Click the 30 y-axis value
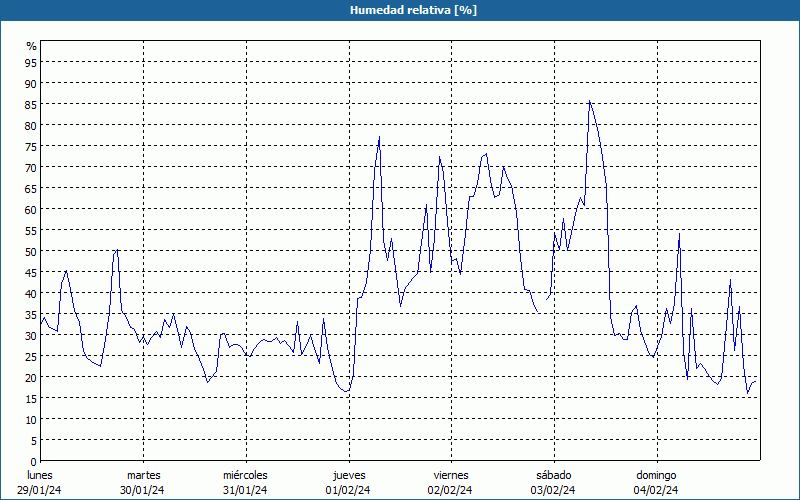 [x=31, y=335]
